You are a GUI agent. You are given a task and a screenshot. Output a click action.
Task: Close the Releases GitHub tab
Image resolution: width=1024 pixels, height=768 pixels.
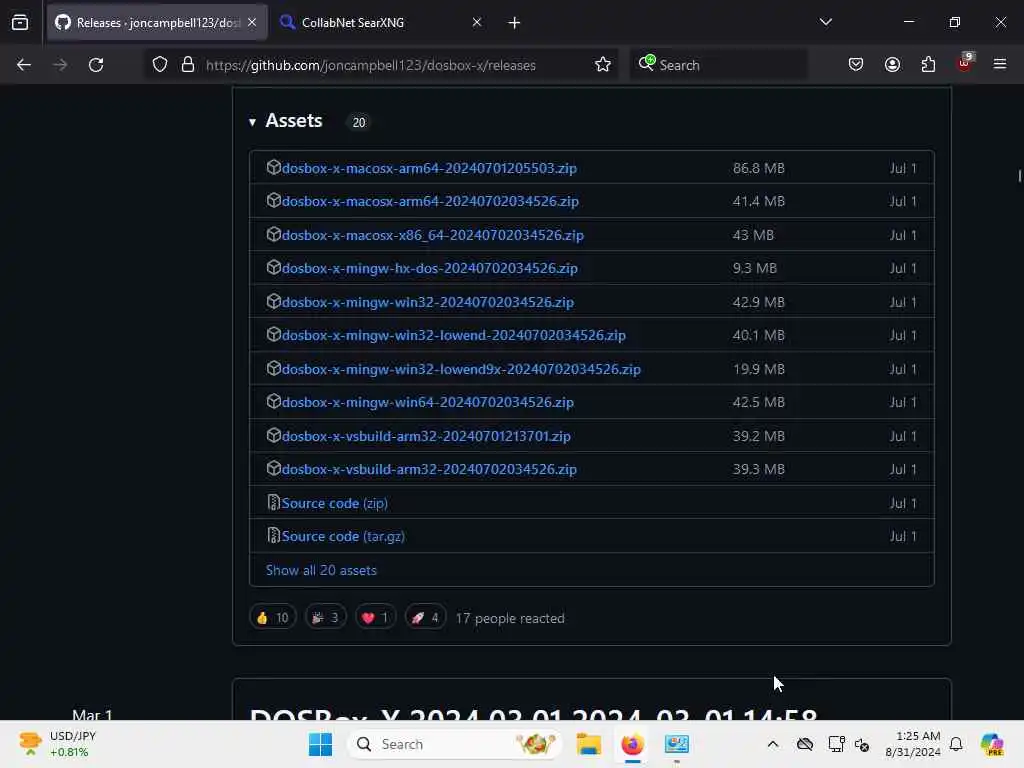tap(252, 22)
